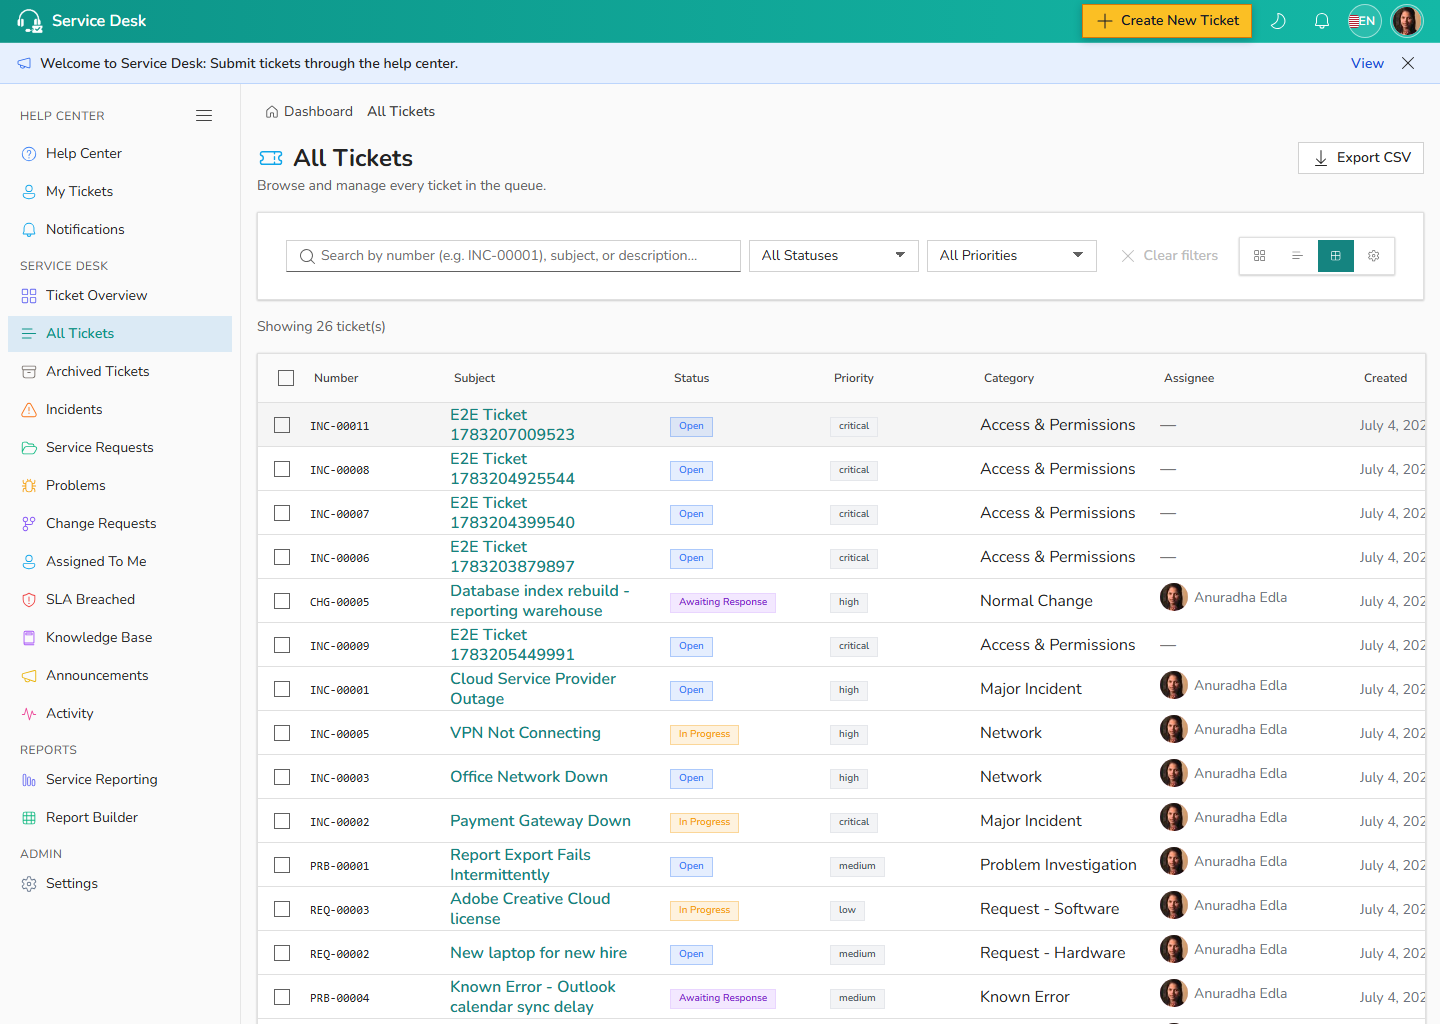This screenshot has width=1440, height=1024.
Task: Click Create New Ticket button
Action: tap(1166, 21)
